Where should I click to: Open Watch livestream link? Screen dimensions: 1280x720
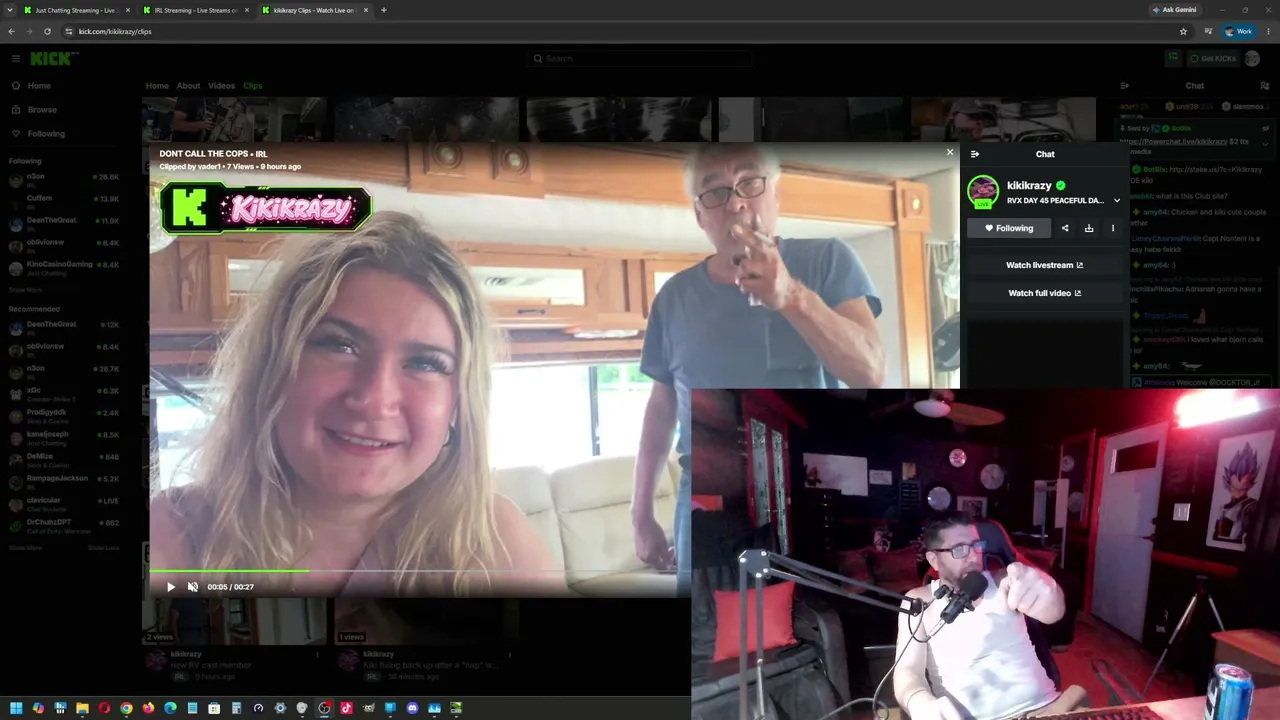point(1045,265)
